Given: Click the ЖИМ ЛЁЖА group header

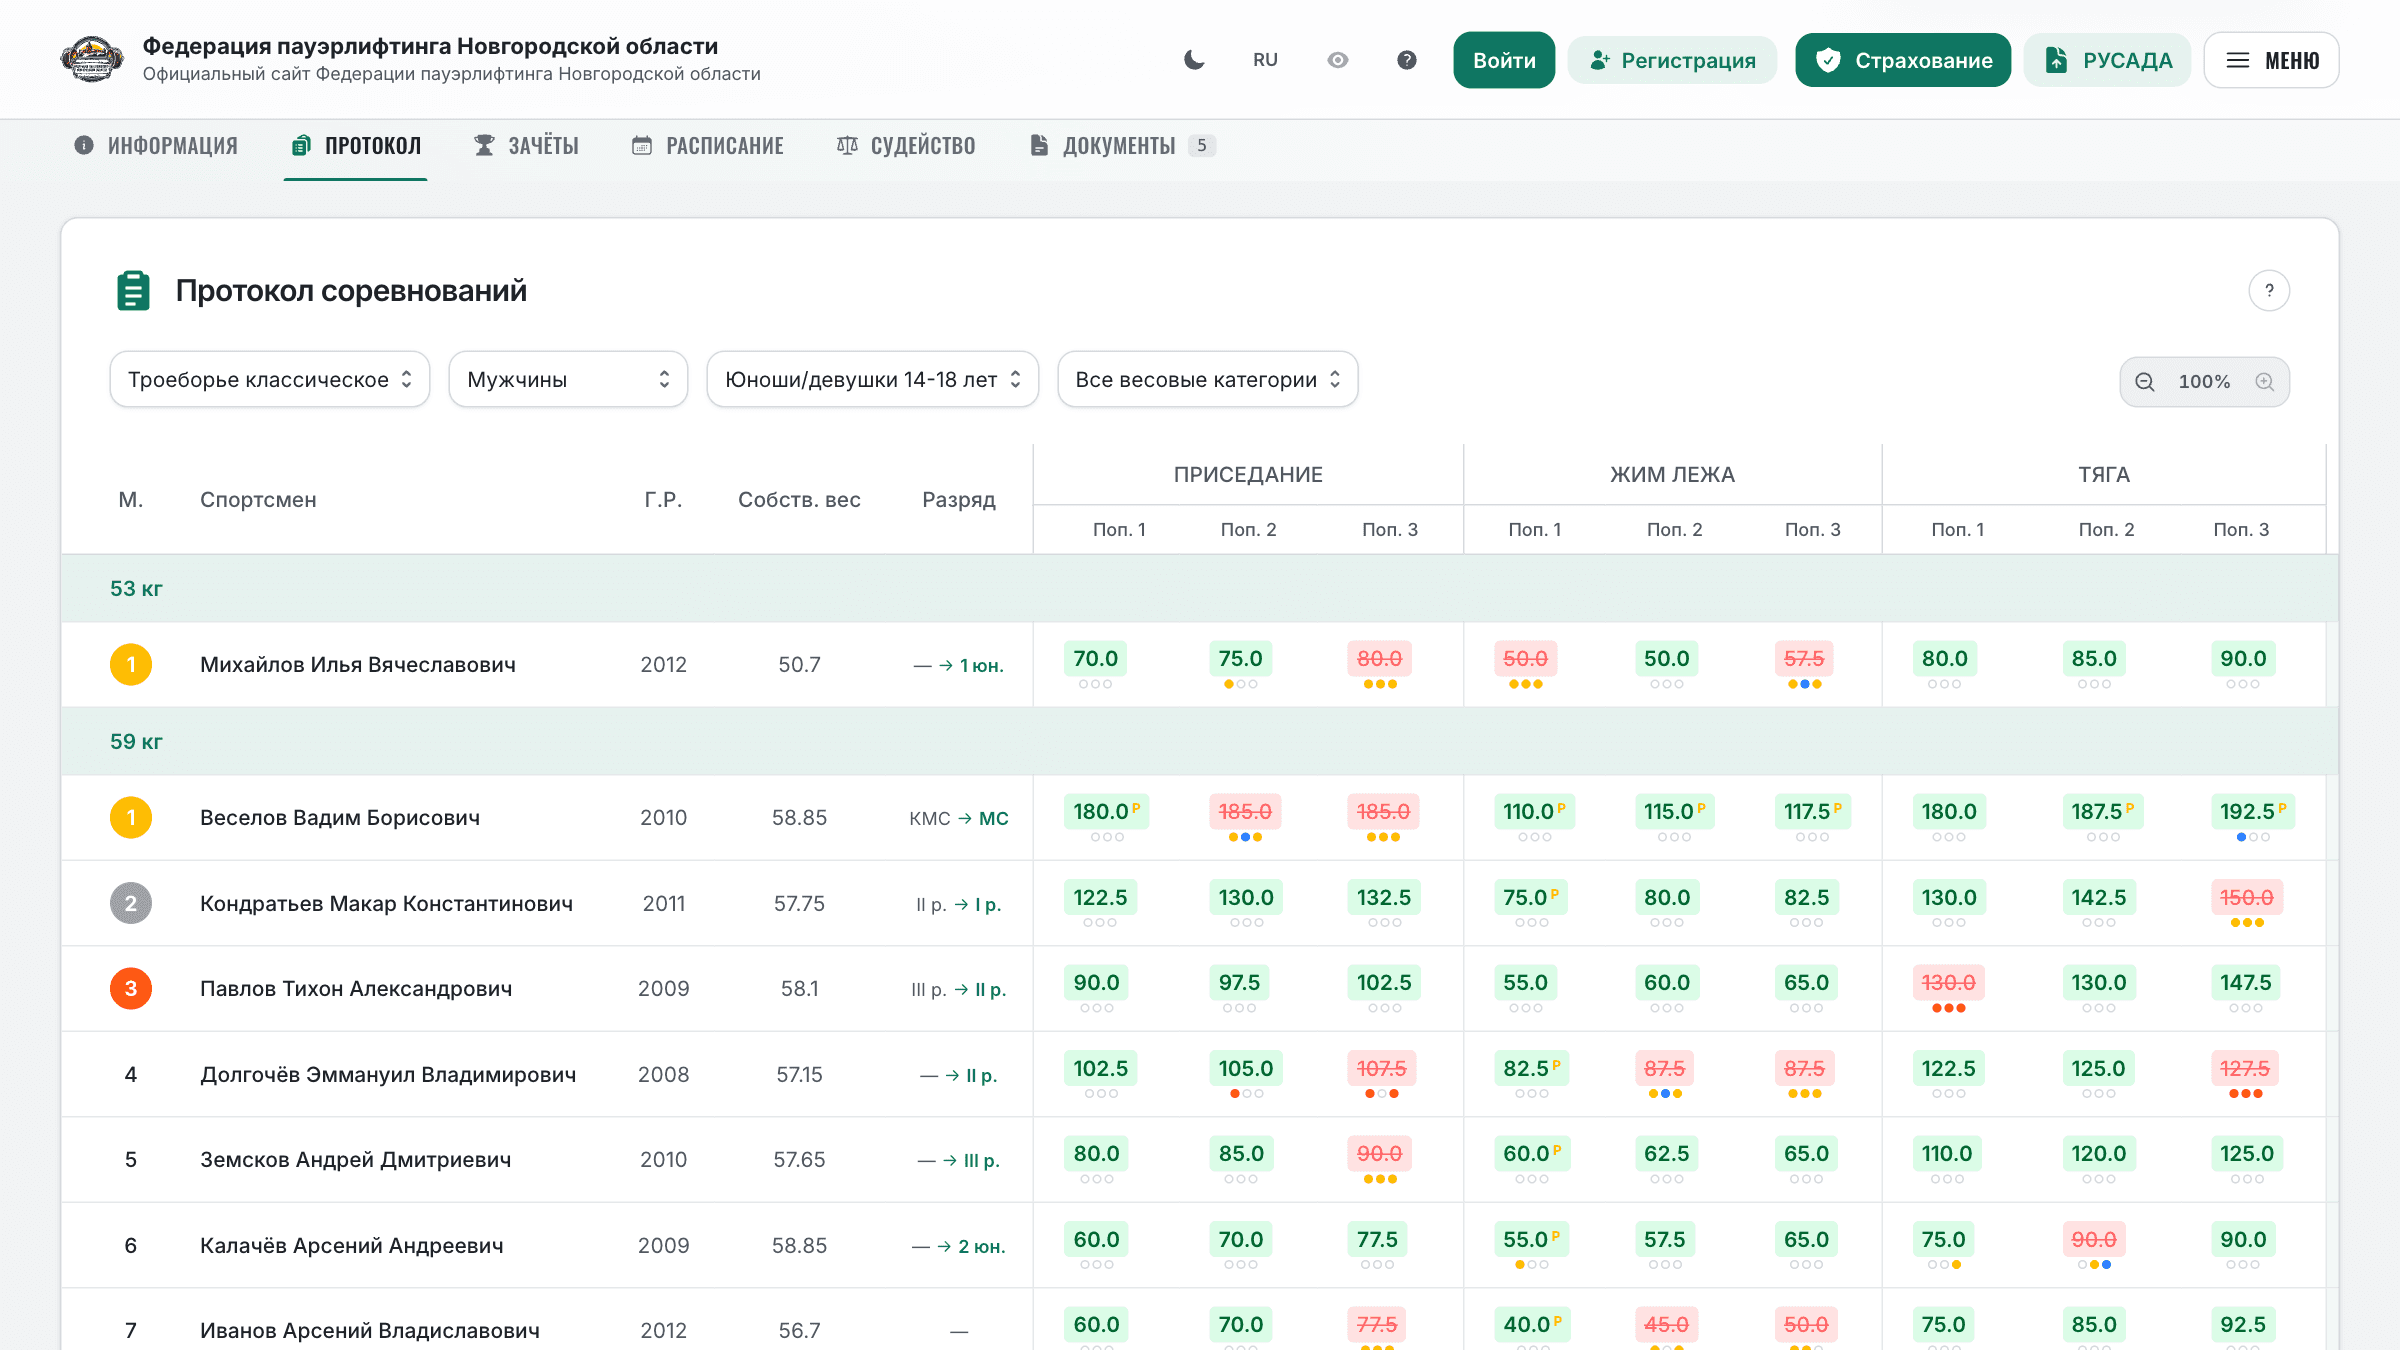Looking at the screenshot, I should pyautogui.click(x=1672, y=475).
